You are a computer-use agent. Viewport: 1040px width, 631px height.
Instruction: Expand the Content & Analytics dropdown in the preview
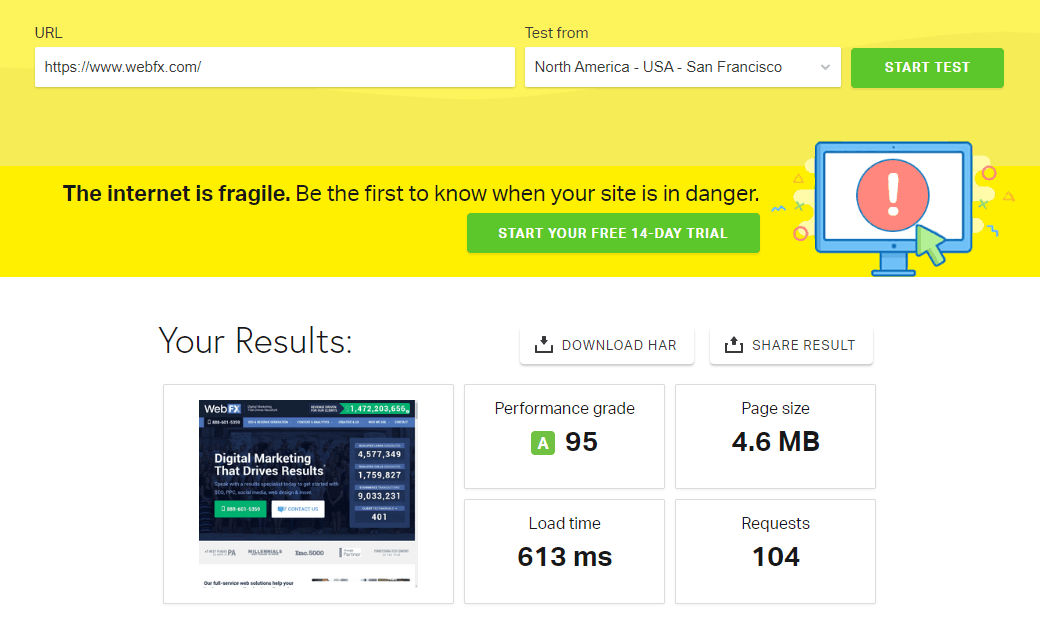314,422
